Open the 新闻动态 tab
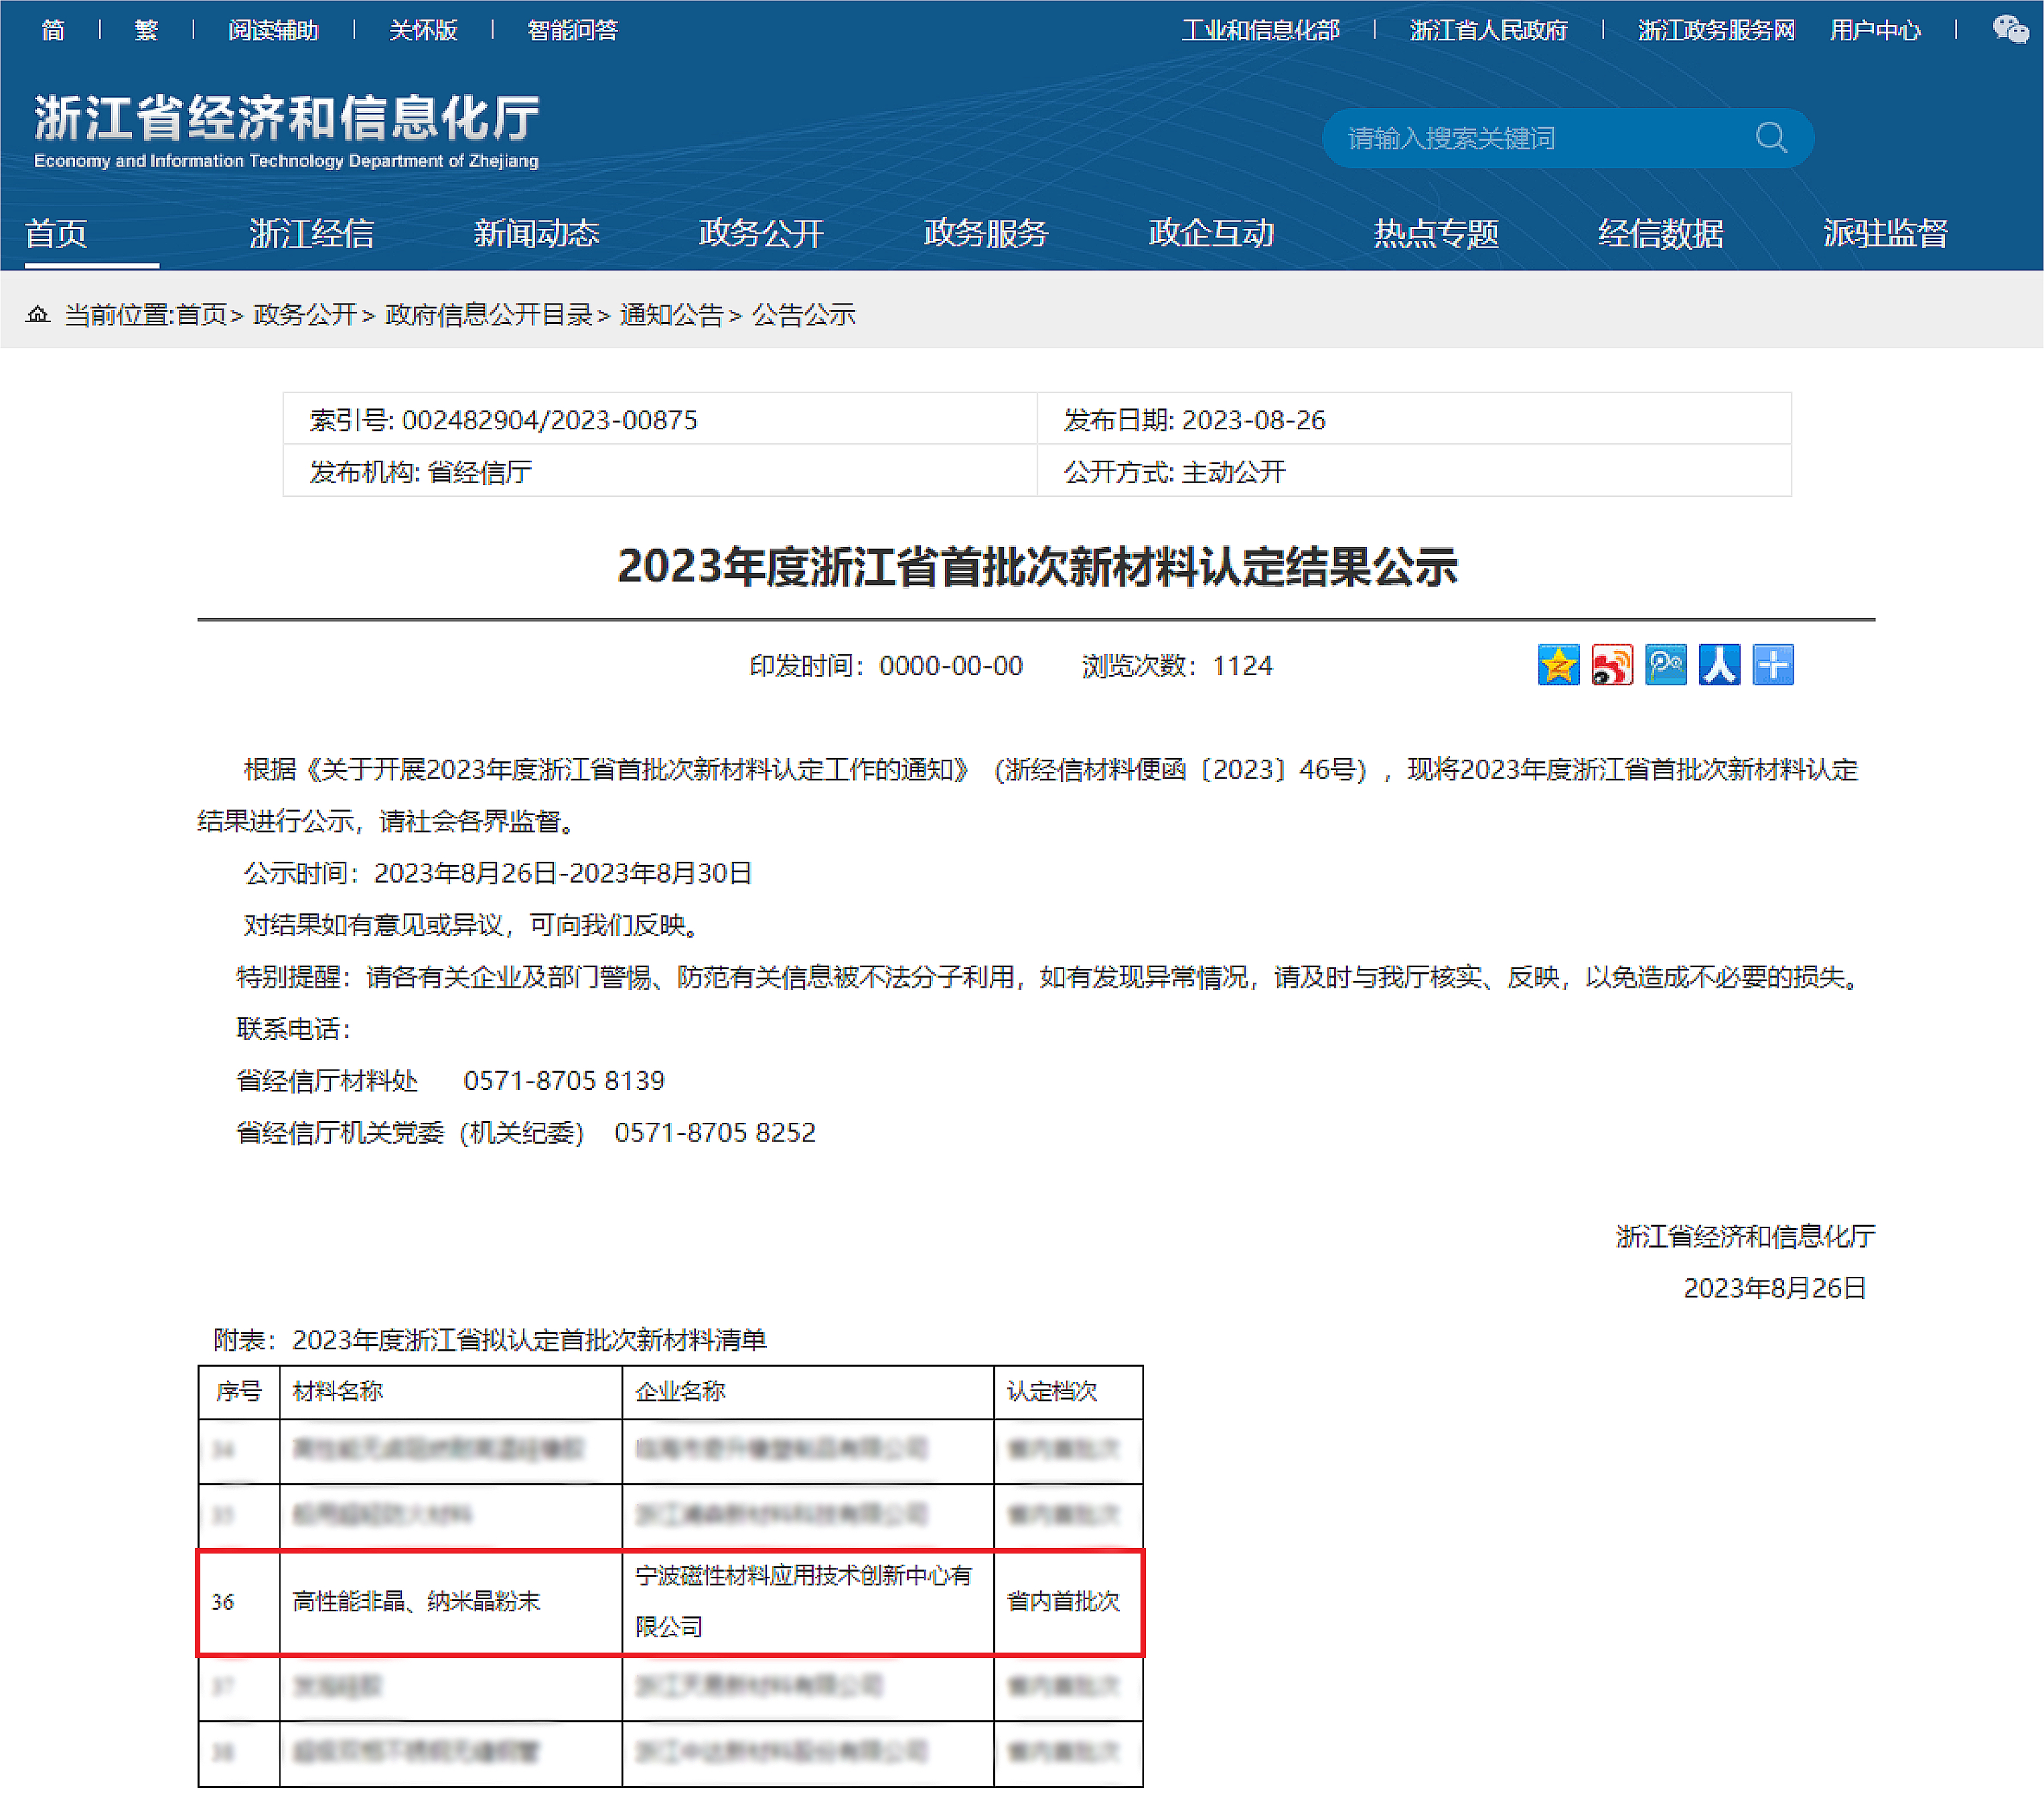The image size is (2044, 1814). tap(536, 233)
